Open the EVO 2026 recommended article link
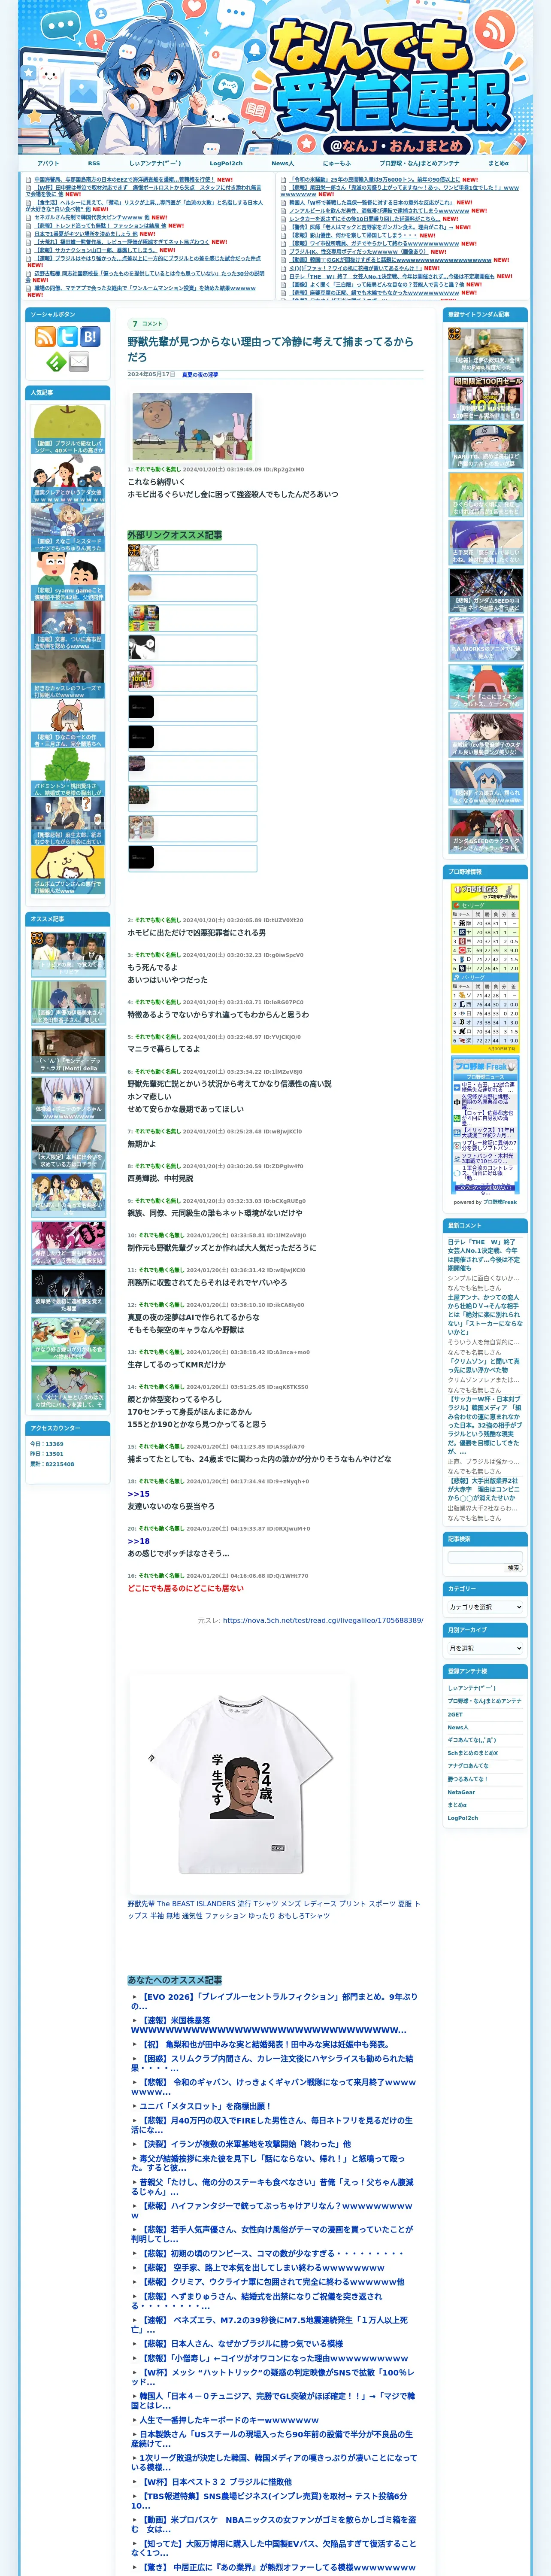 (x=275, y=2001)
